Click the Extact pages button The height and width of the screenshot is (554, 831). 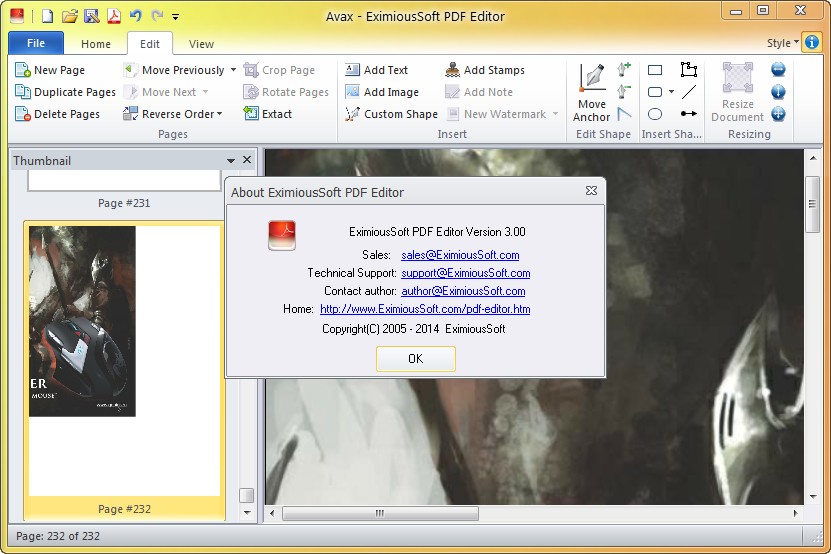coord(268,114)
